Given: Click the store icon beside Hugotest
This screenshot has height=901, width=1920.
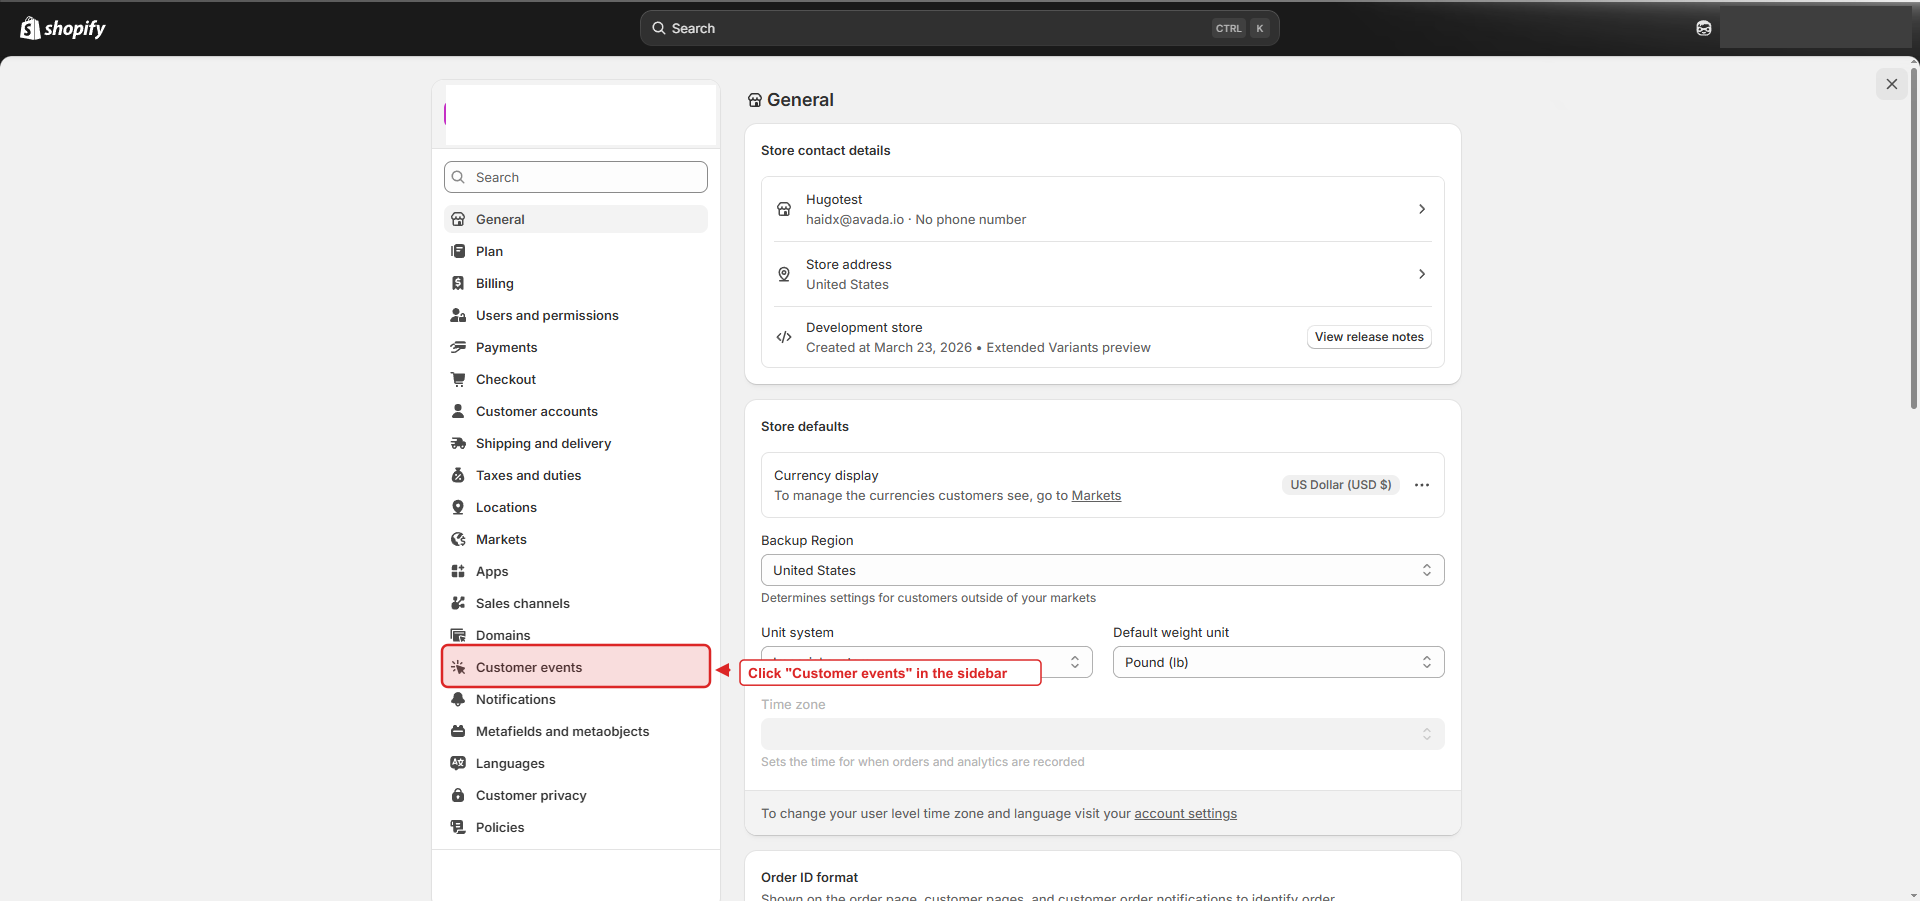Looking at the screenshot, I should (784, 209).
